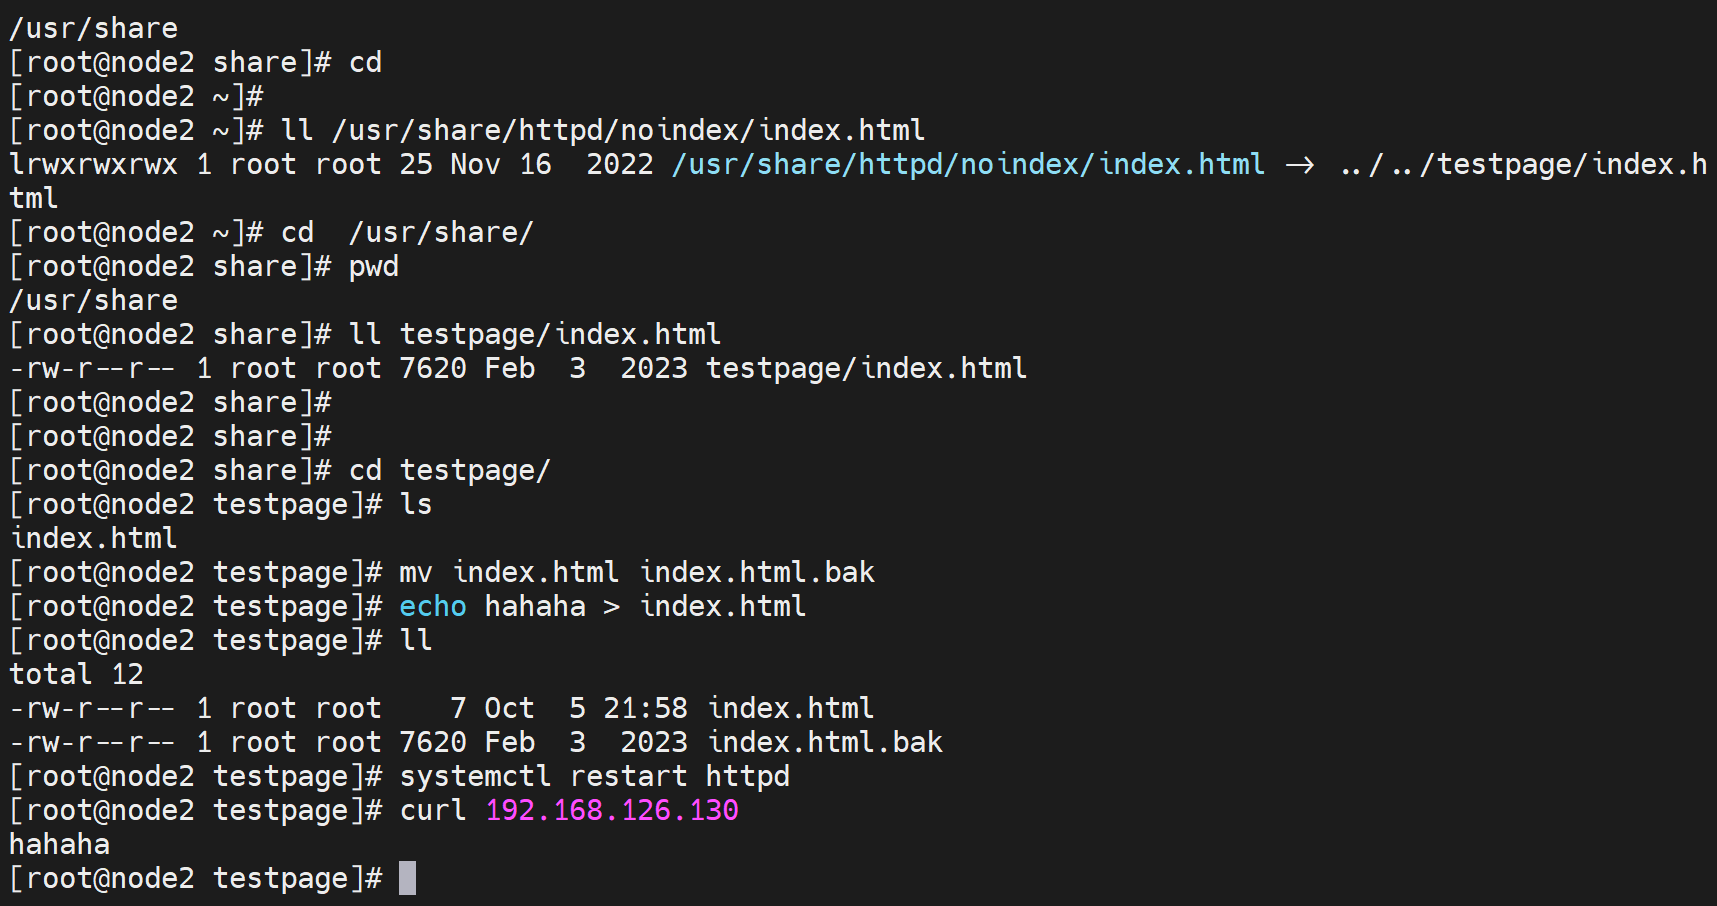The image size is (1717, 906).
Task: Click the symlink target ../../testpage/index.h text
Action: coord(1522,164)
